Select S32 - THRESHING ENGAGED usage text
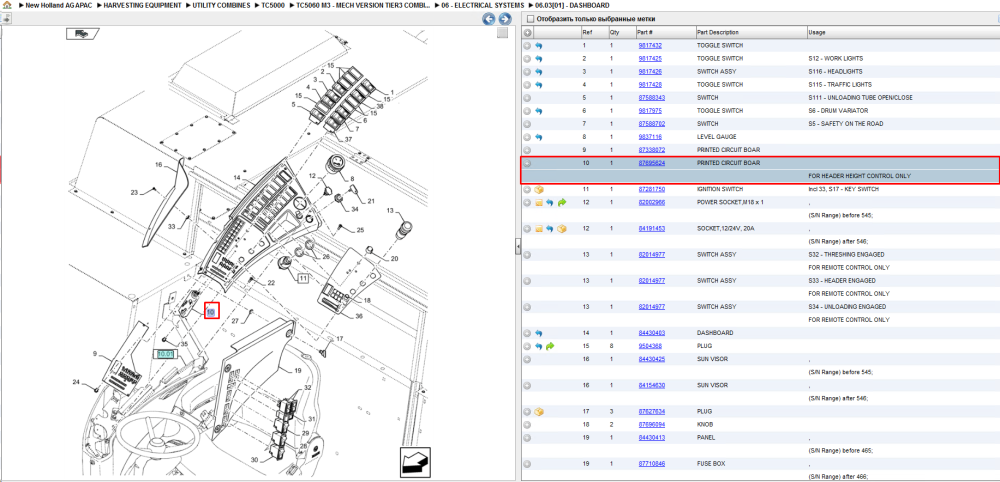The width and height of the screenshot is (1000, 482). (x=846, y=254)
